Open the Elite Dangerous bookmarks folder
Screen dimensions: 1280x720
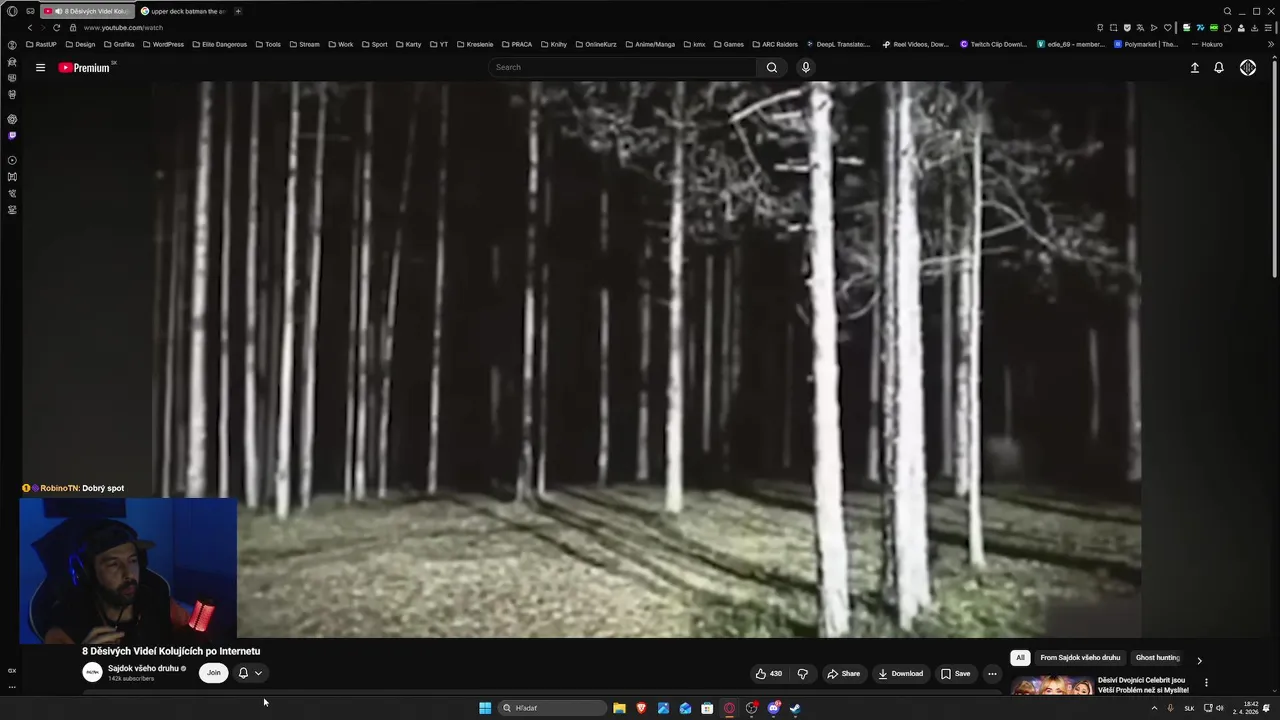[219, 44]
